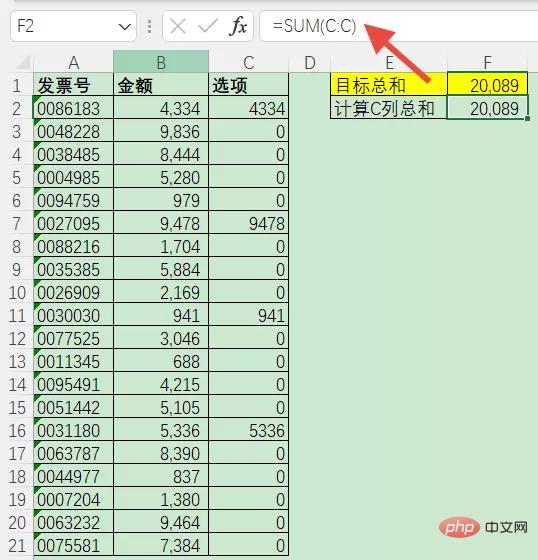Click the Cancel X formula icon
This screenshot has height=560, width=538.
(178, 26)
